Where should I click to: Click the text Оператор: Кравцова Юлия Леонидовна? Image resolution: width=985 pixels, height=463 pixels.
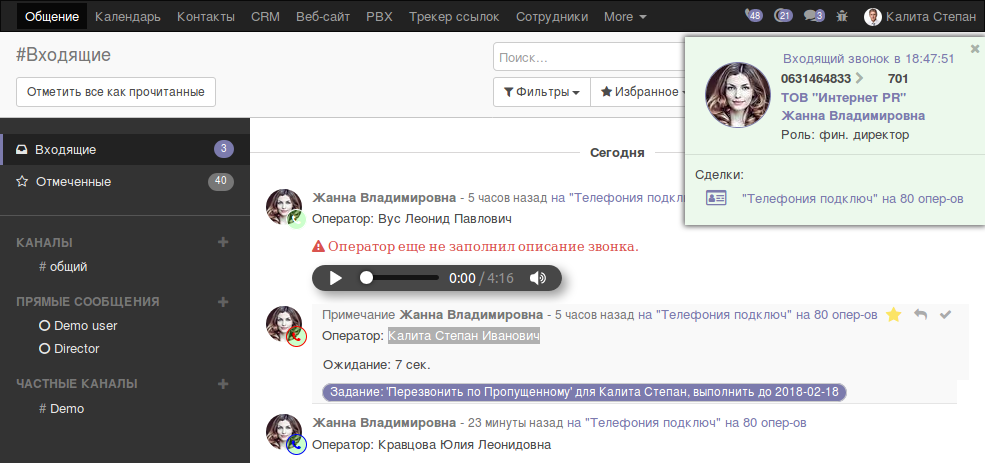[x=432, y=445]
